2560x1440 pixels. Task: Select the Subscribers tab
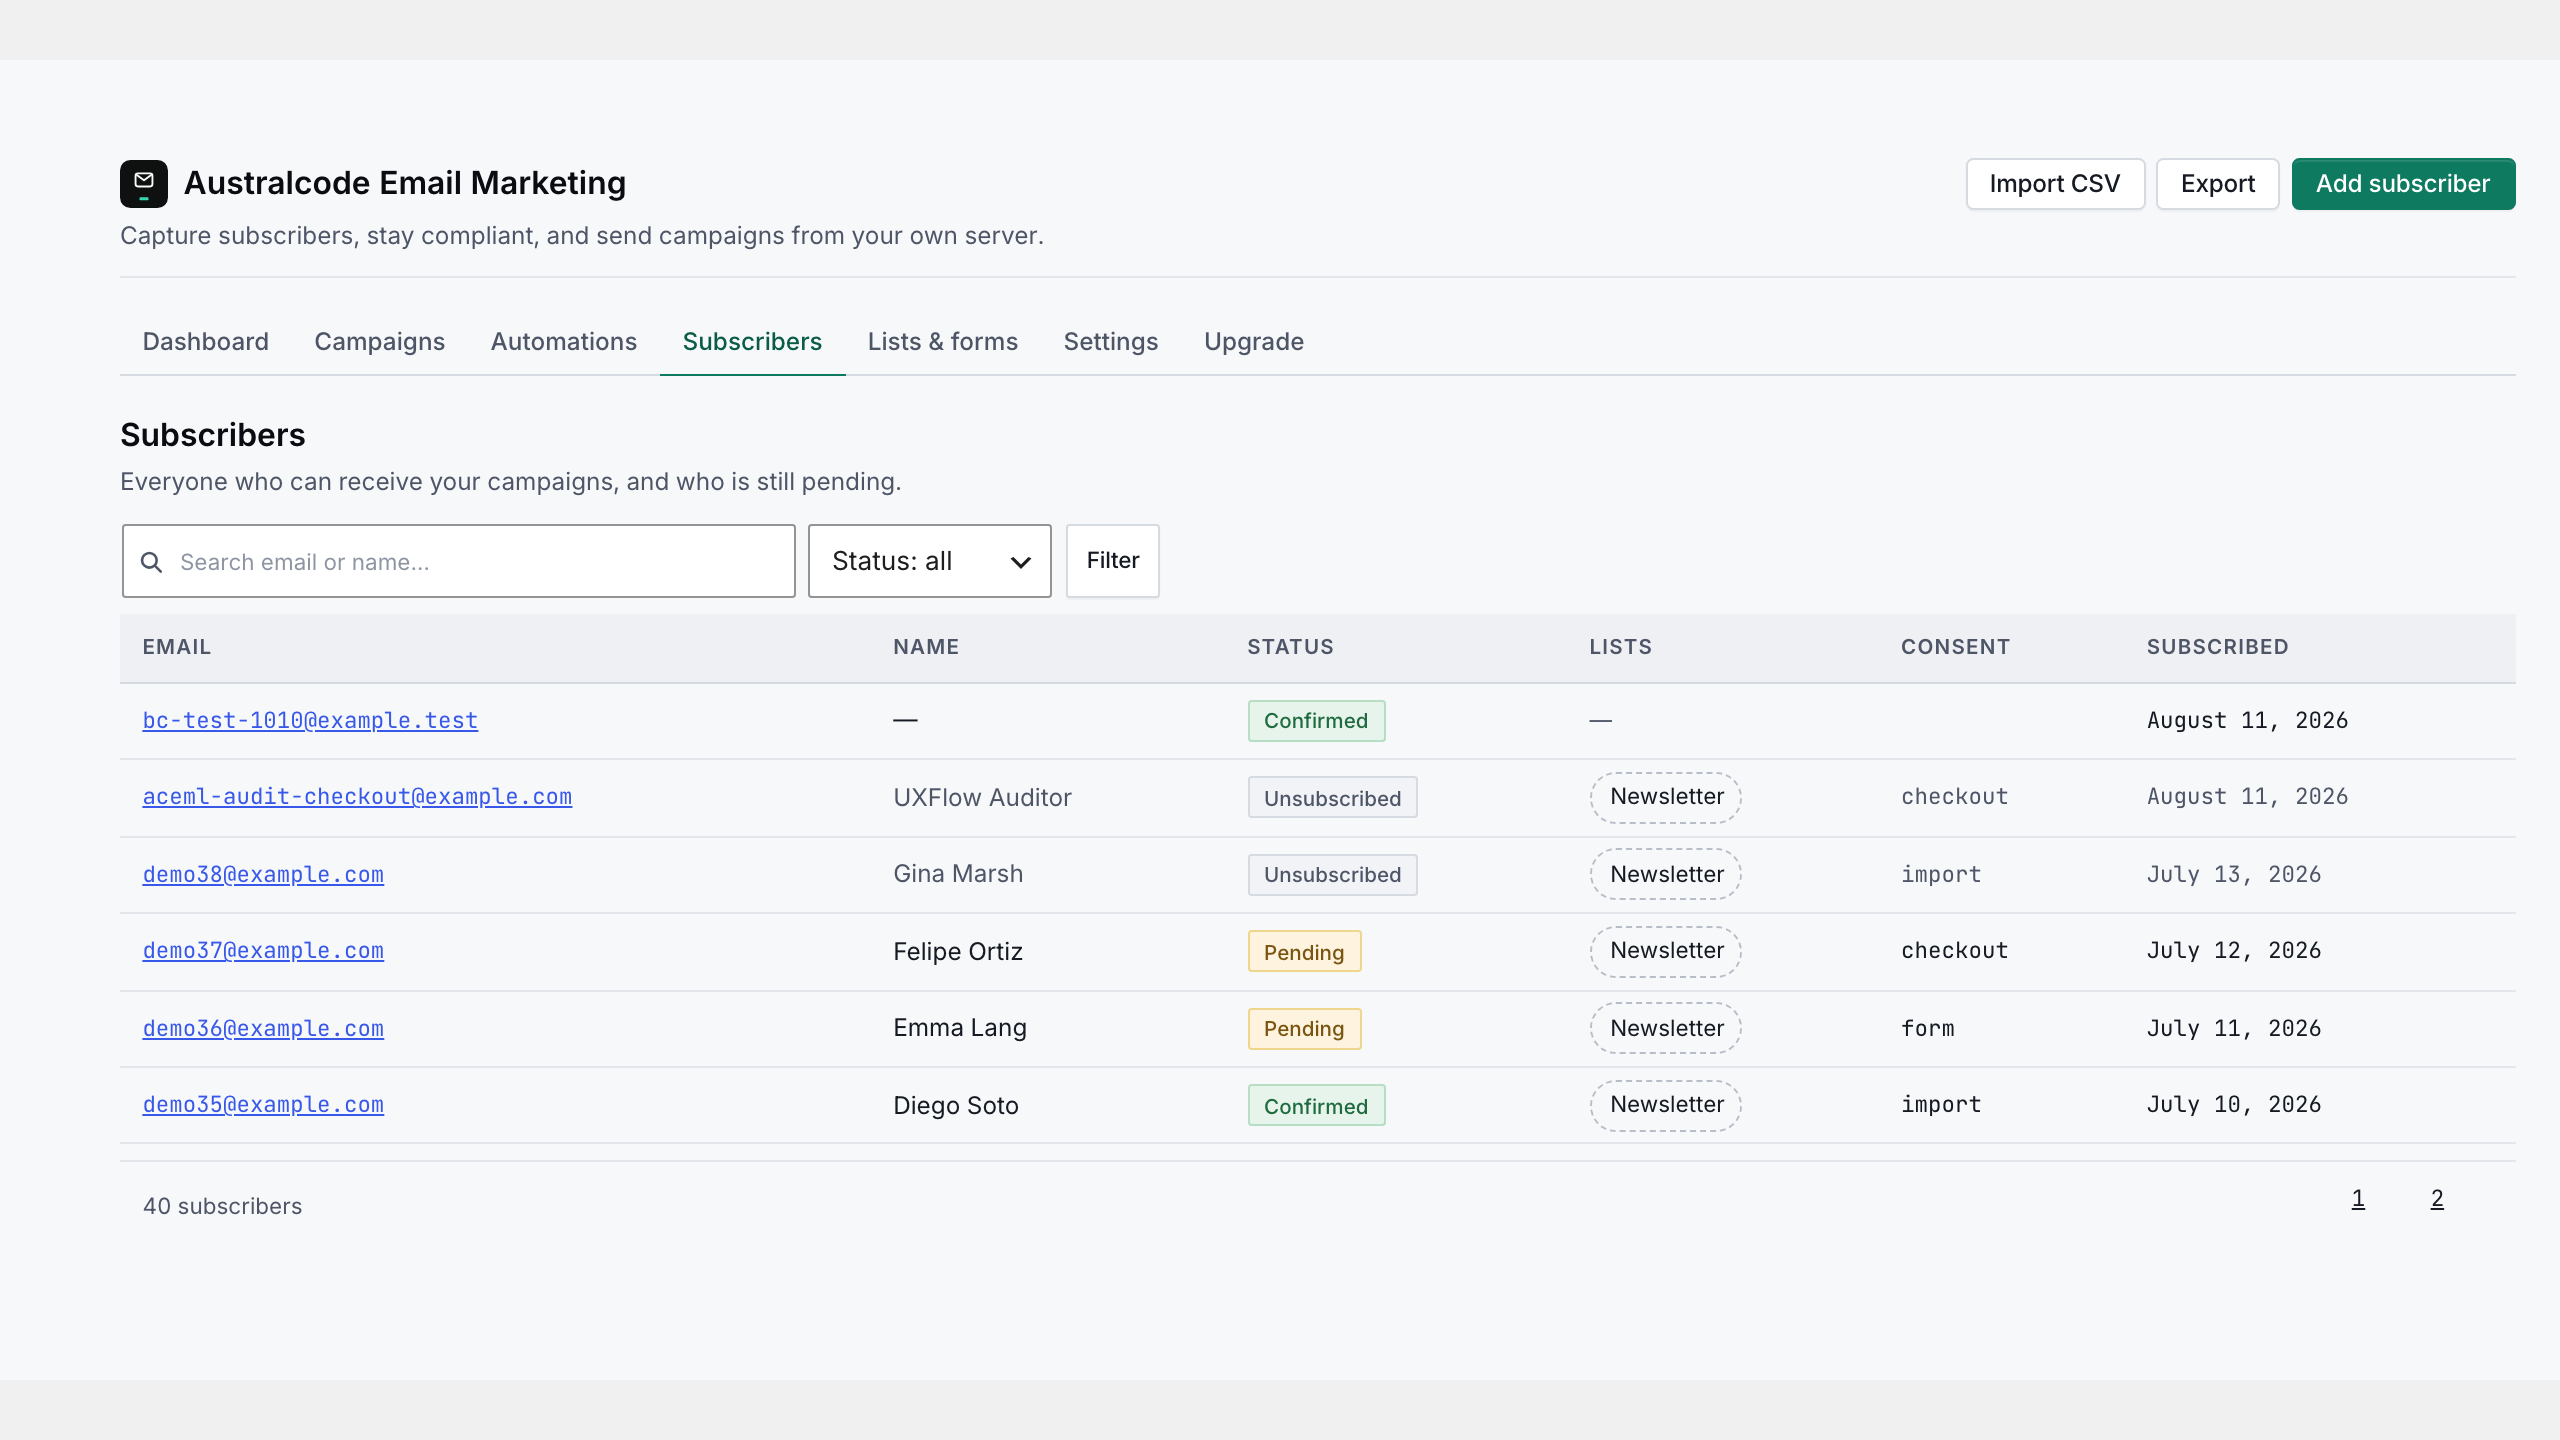point(752,342)
